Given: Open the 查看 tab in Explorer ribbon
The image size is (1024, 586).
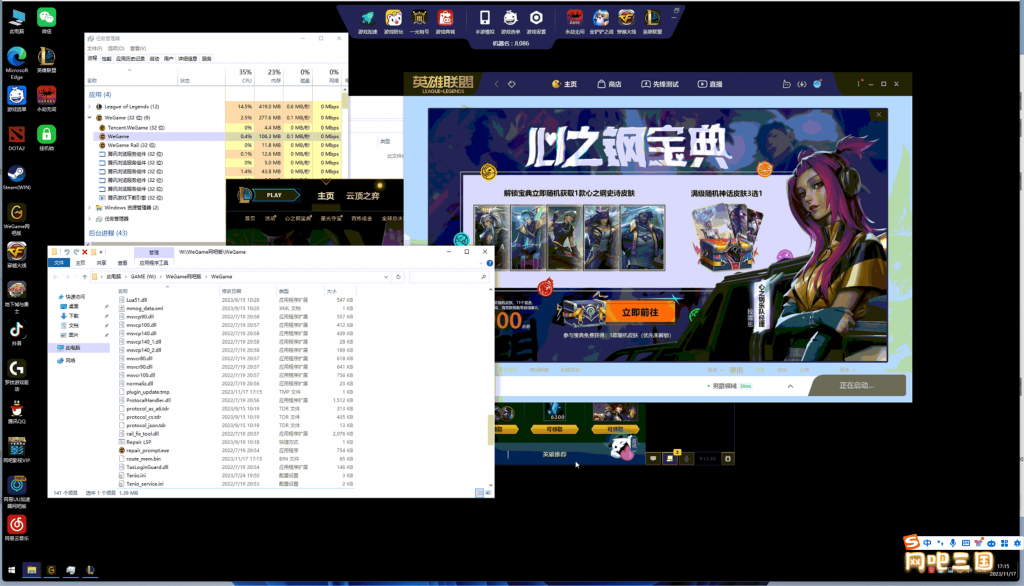Looking at the screenshot, I should pos(122,263).
